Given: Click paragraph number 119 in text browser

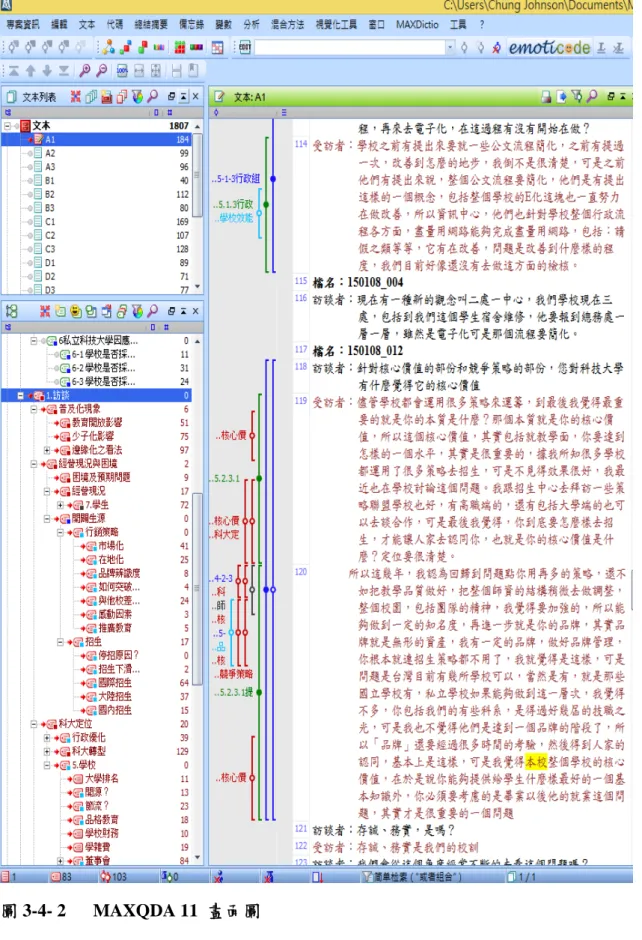Looking at the screenshot, I should [300, 401].
